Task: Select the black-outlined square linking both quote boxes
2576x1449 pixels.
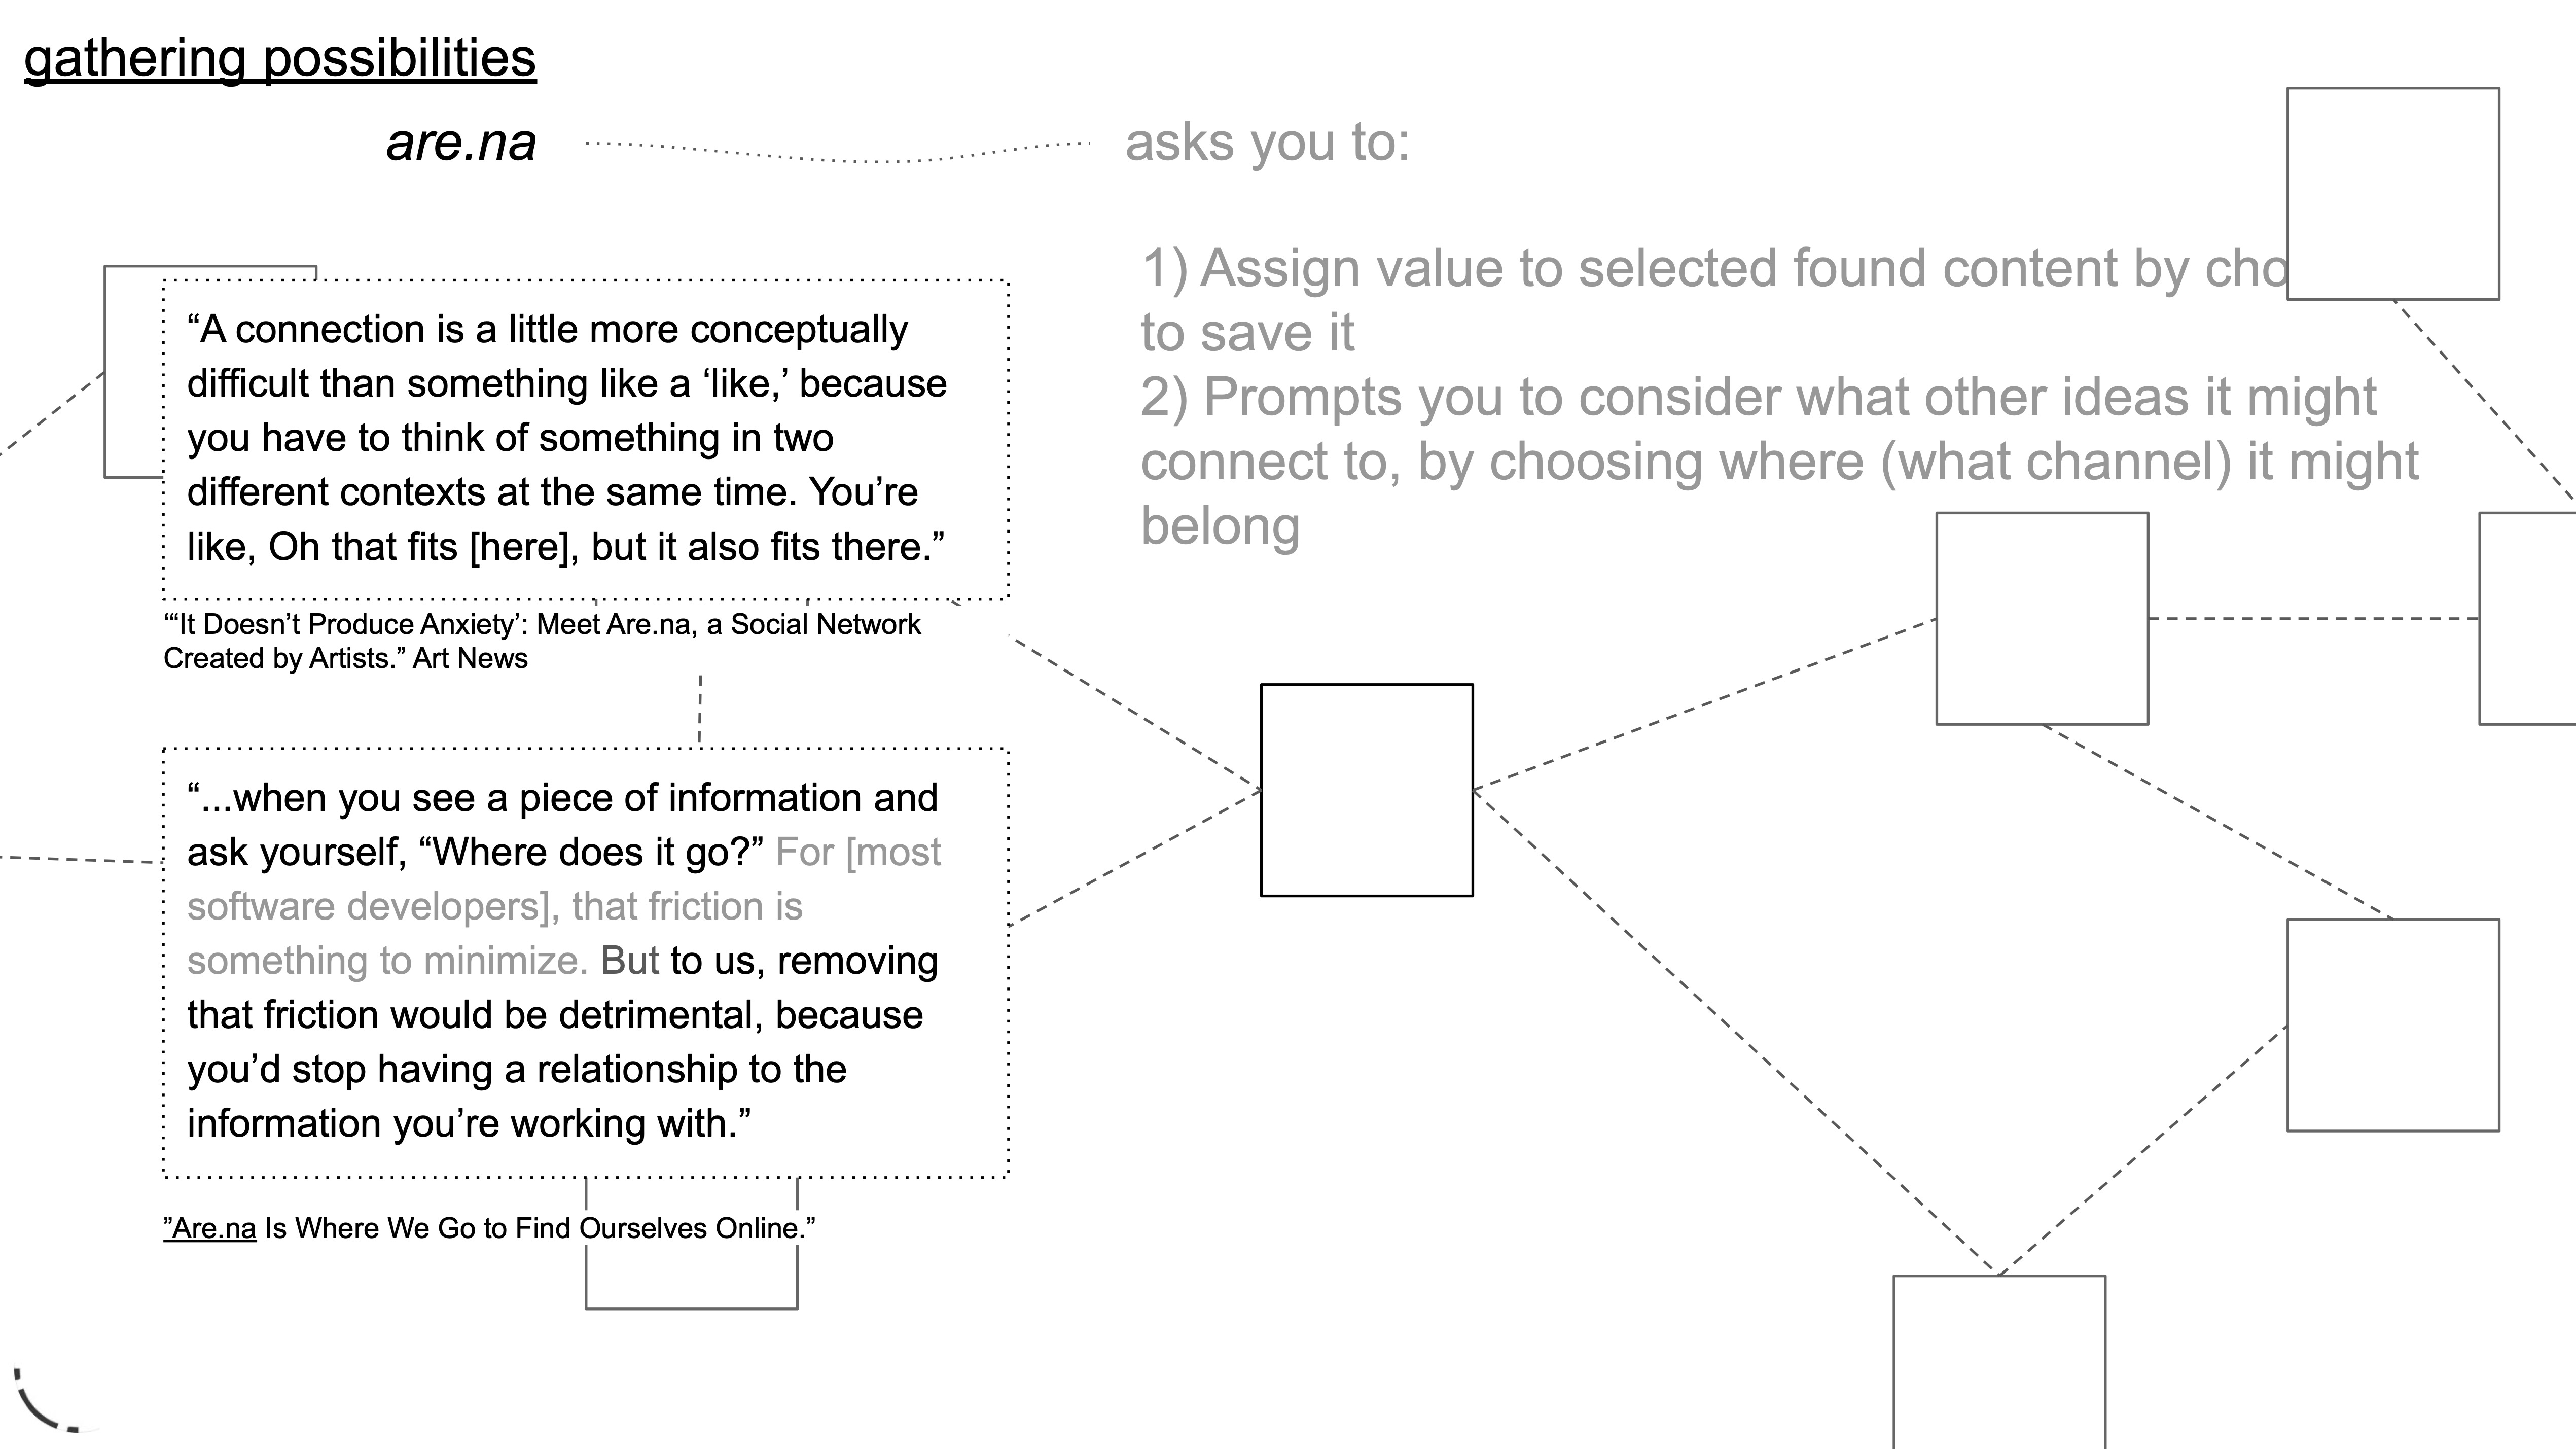Action: tap(1366, 790)
